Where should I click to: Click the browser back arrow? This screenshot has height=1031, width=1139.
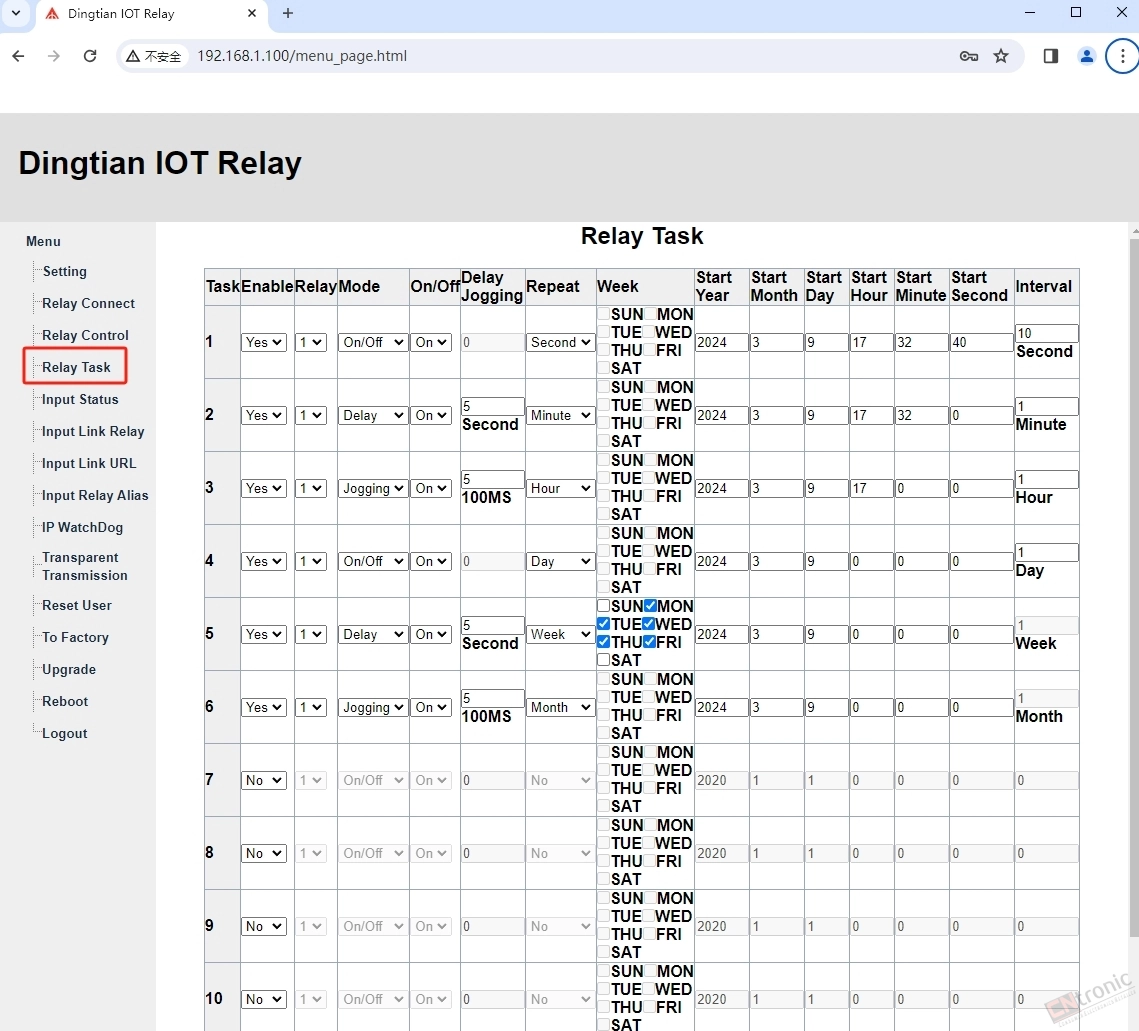18,56
